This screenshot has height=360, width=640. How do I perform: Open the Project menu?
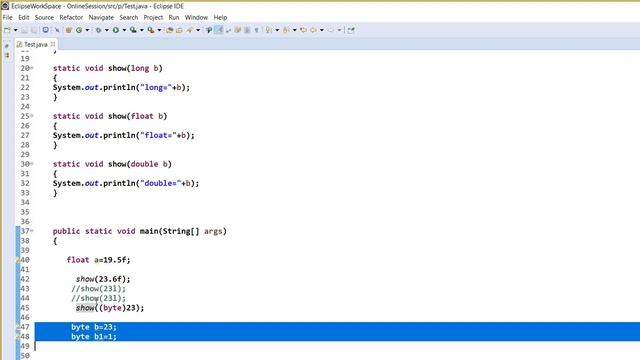click(153, 18)
